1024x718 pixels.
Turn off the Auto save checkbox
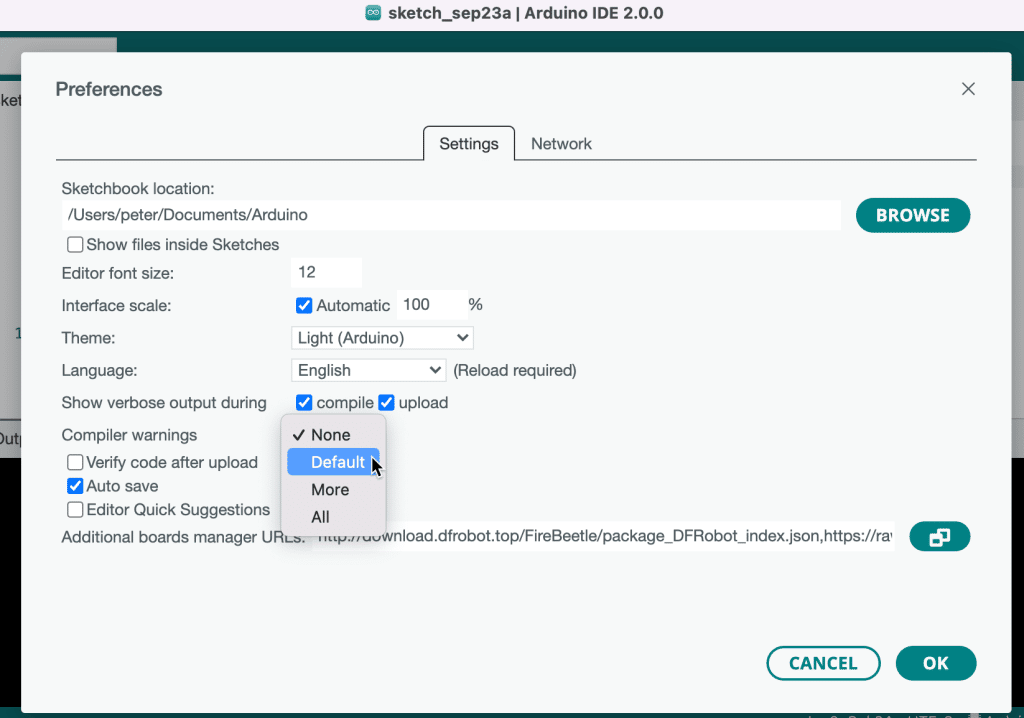(75, 486)
